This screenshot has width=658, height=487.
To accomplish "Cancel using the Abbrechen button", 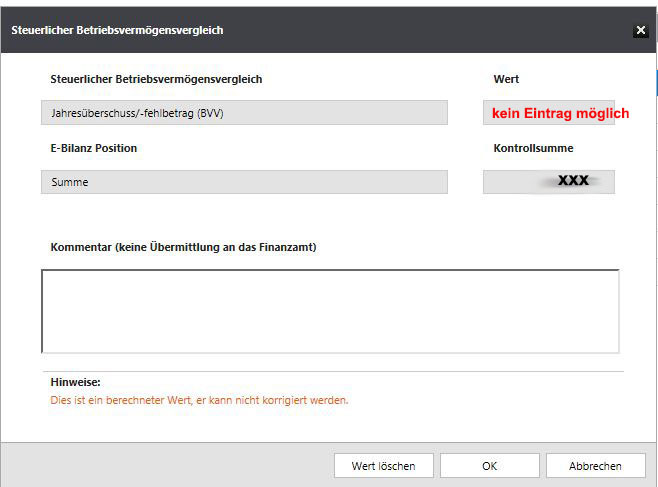I will pos(595,466).
